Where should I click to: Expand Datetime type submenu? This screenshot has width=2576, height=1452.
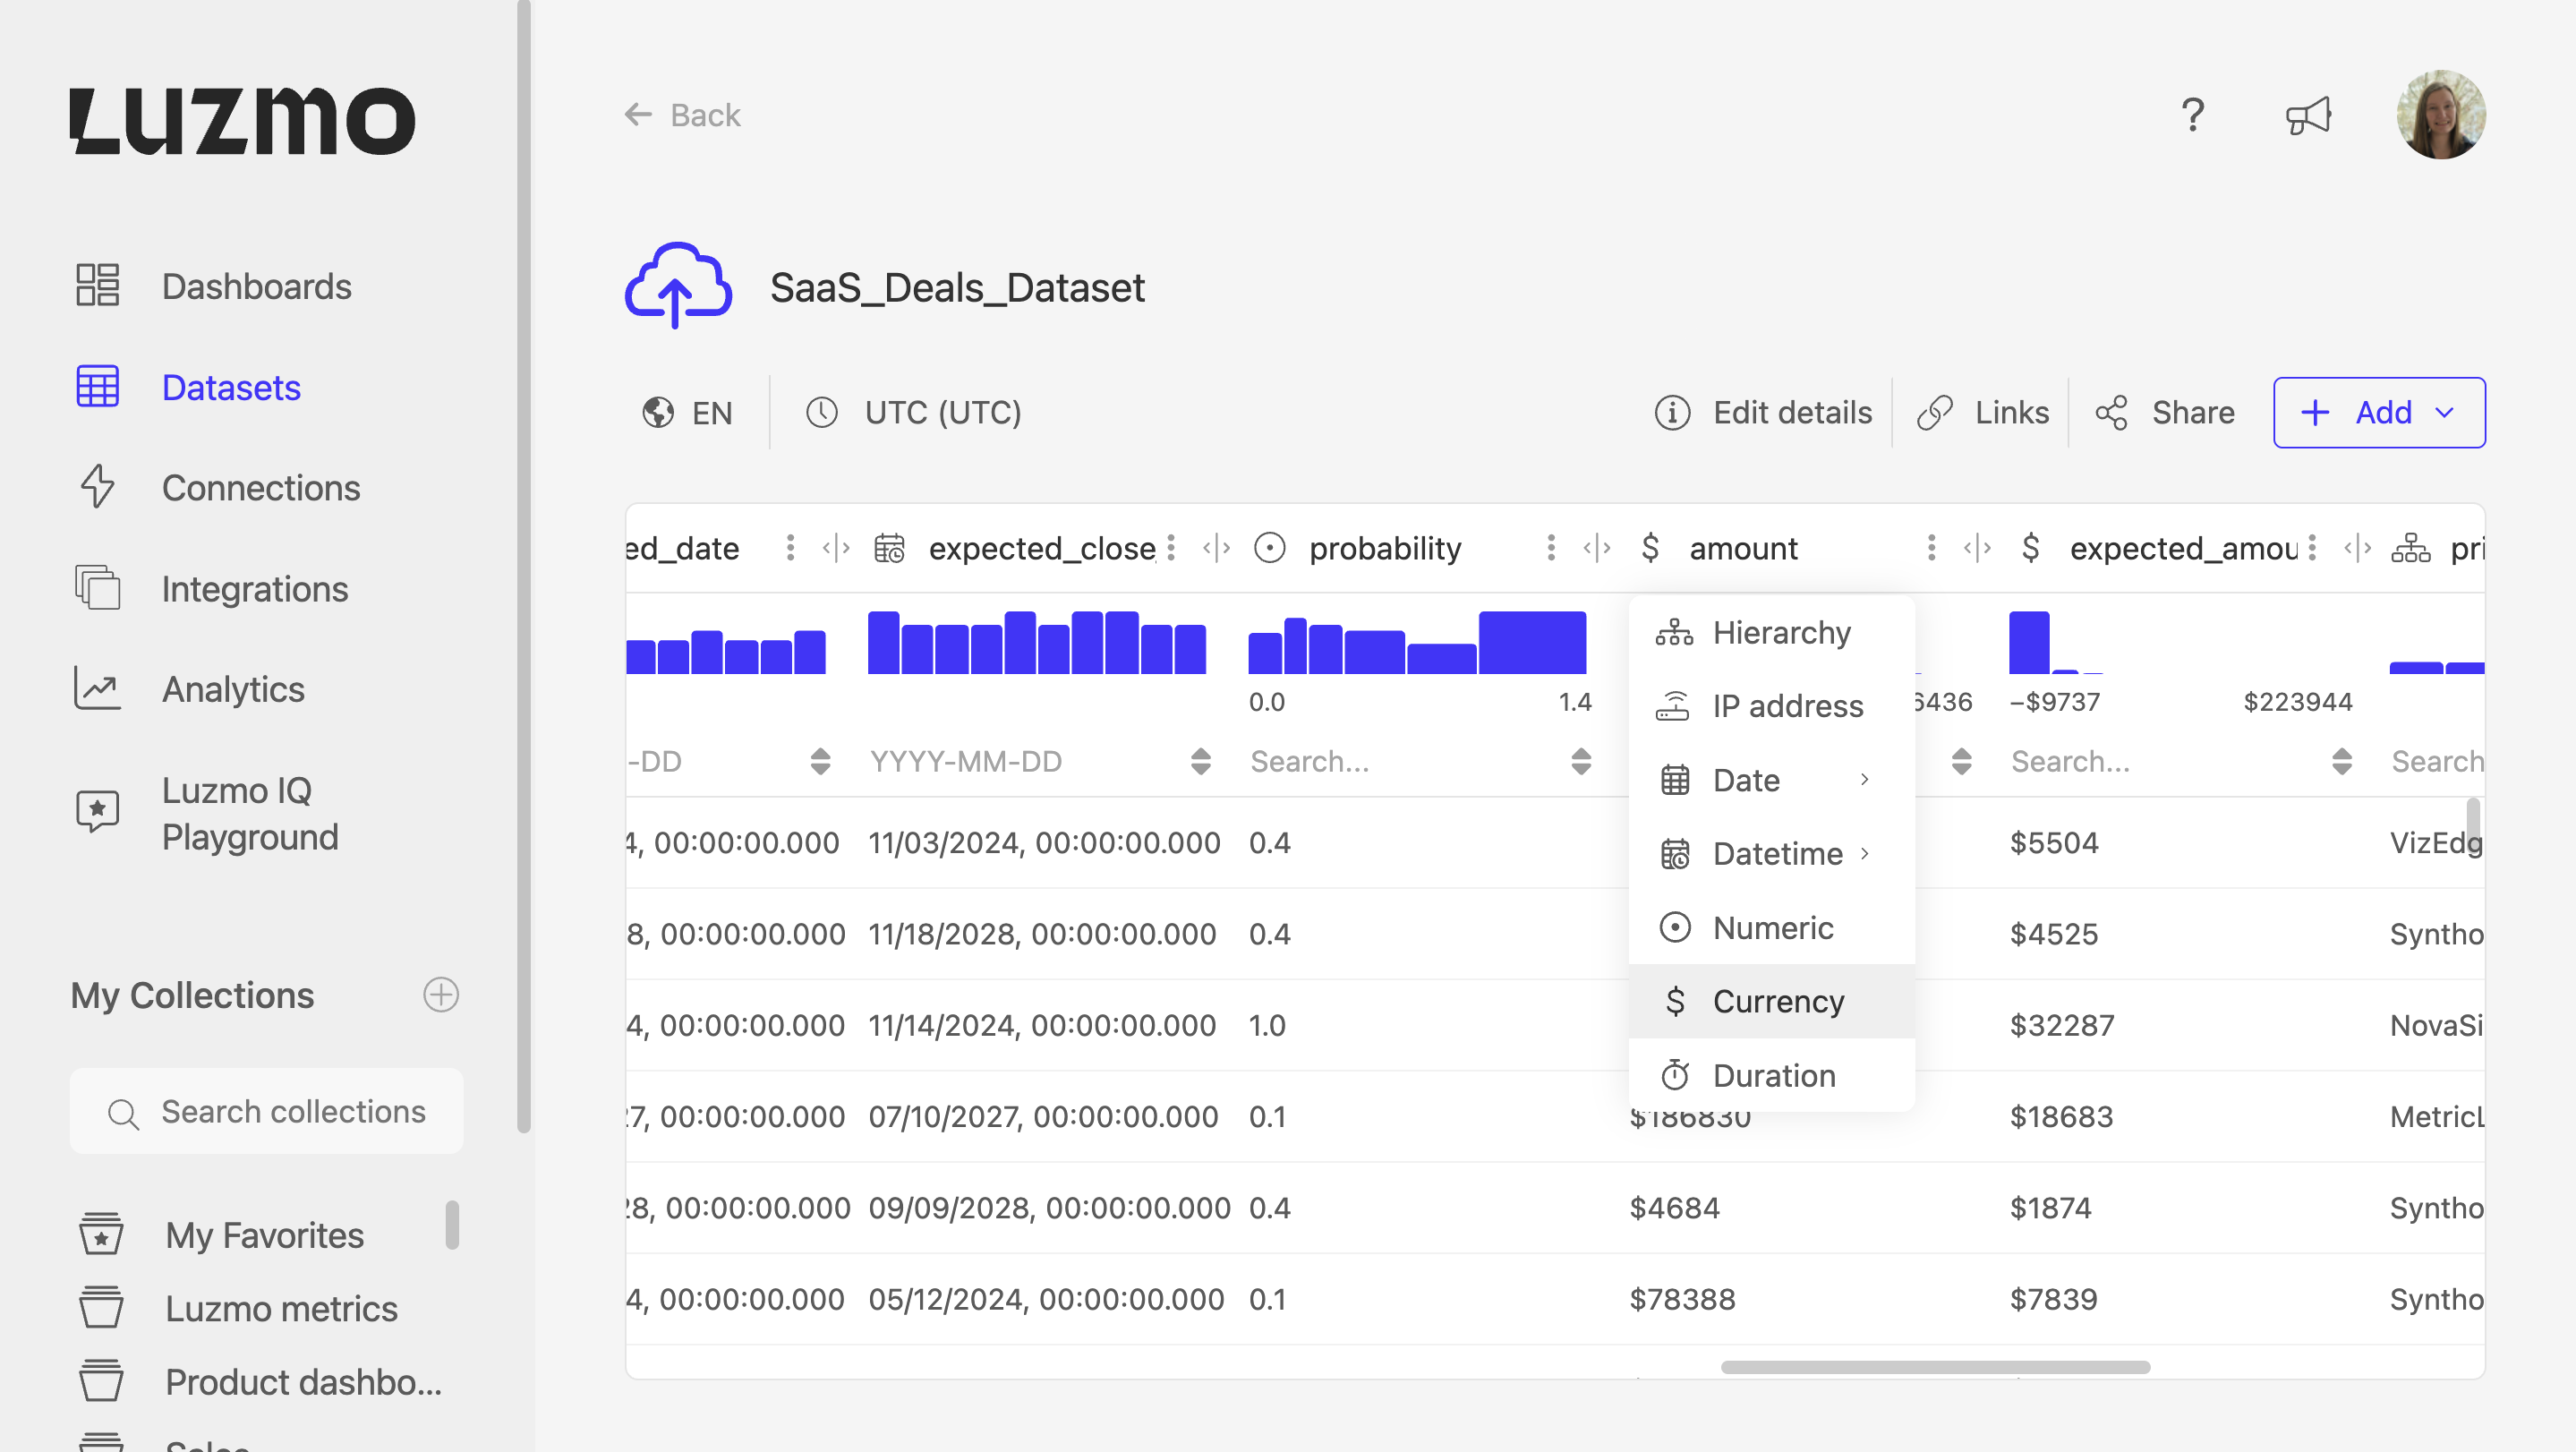[x=1772, y=854]
